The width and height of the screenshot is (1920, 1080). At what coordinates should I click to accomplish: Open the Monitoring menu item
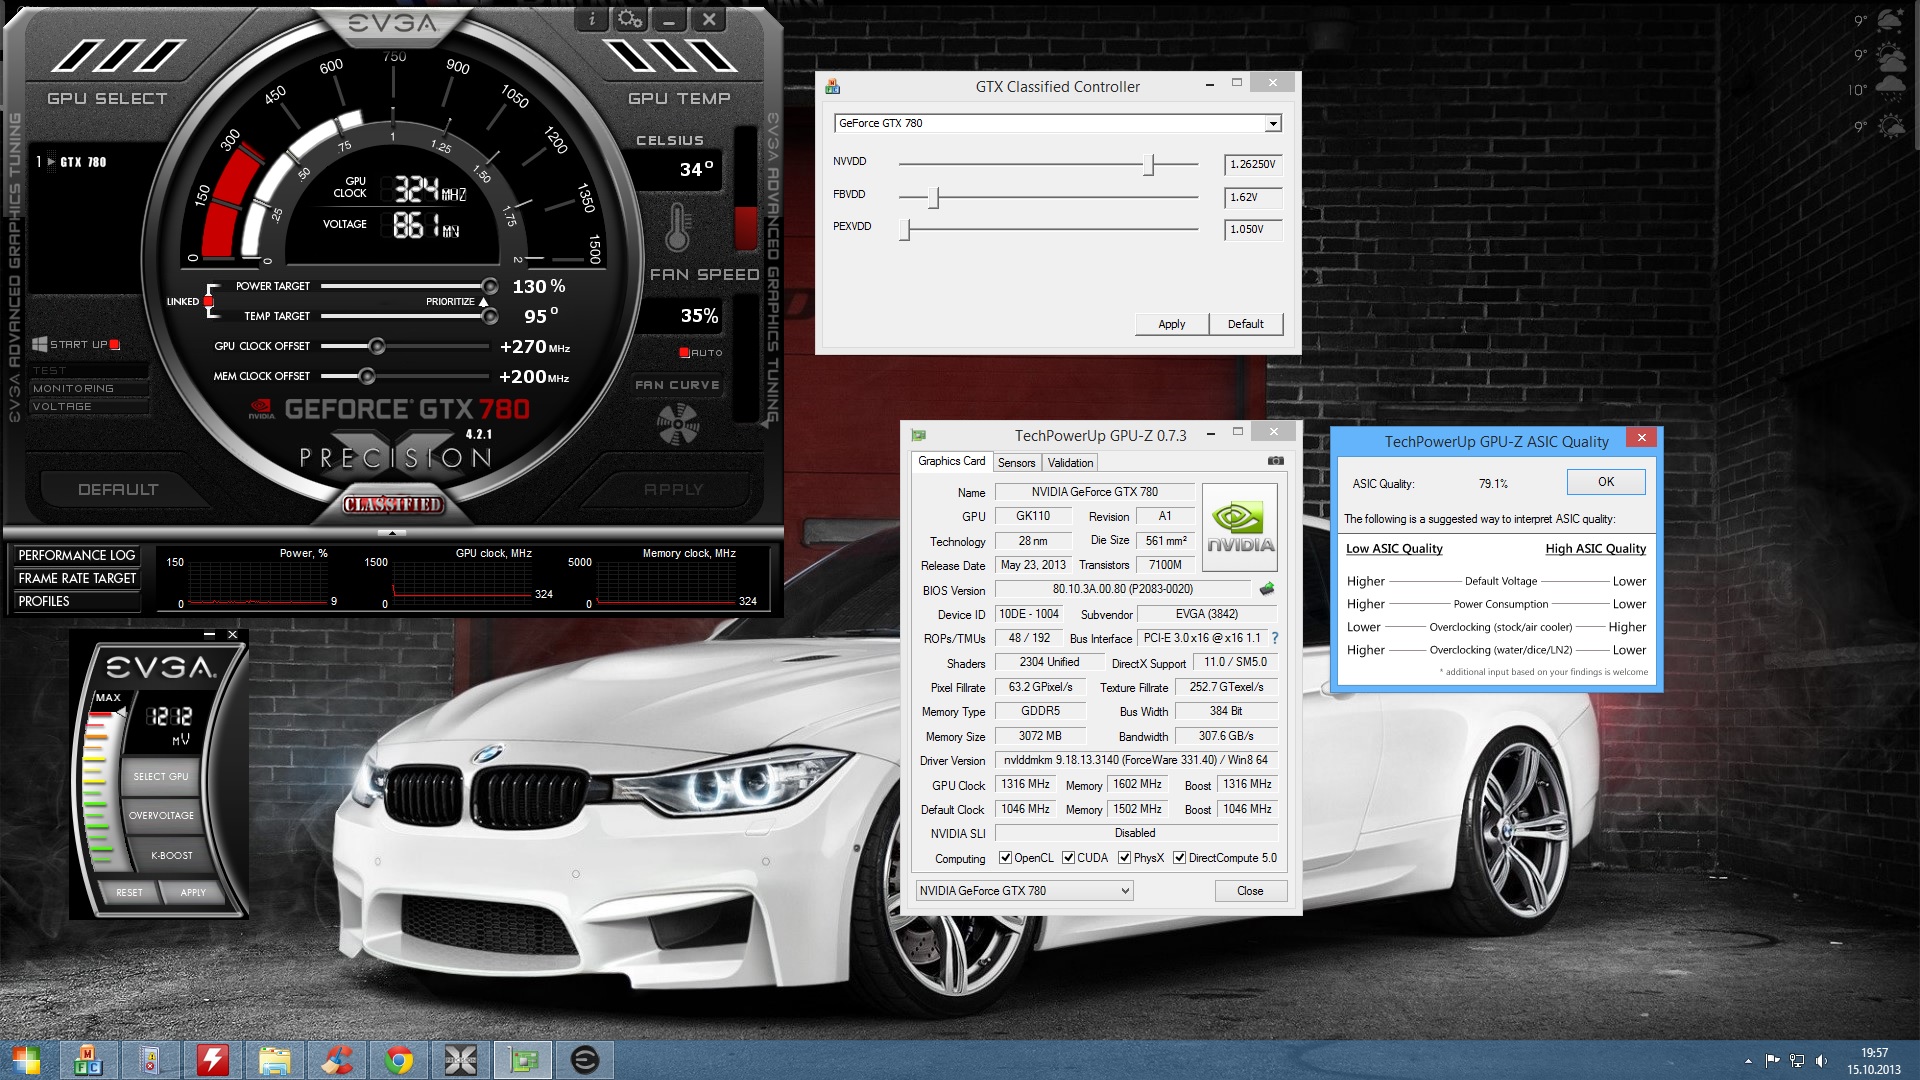coord(90,388)
